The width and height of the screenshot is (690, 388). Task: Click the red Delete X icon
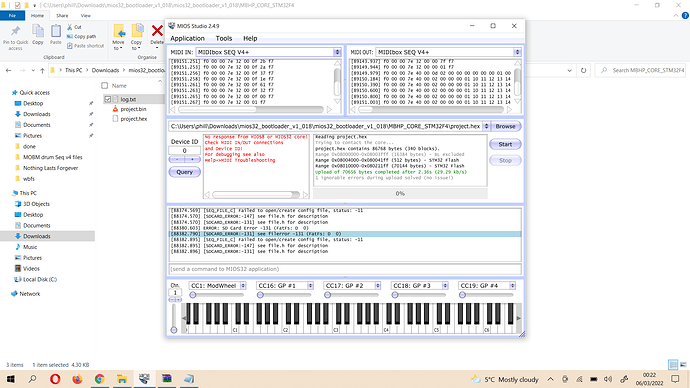[157, 31]
